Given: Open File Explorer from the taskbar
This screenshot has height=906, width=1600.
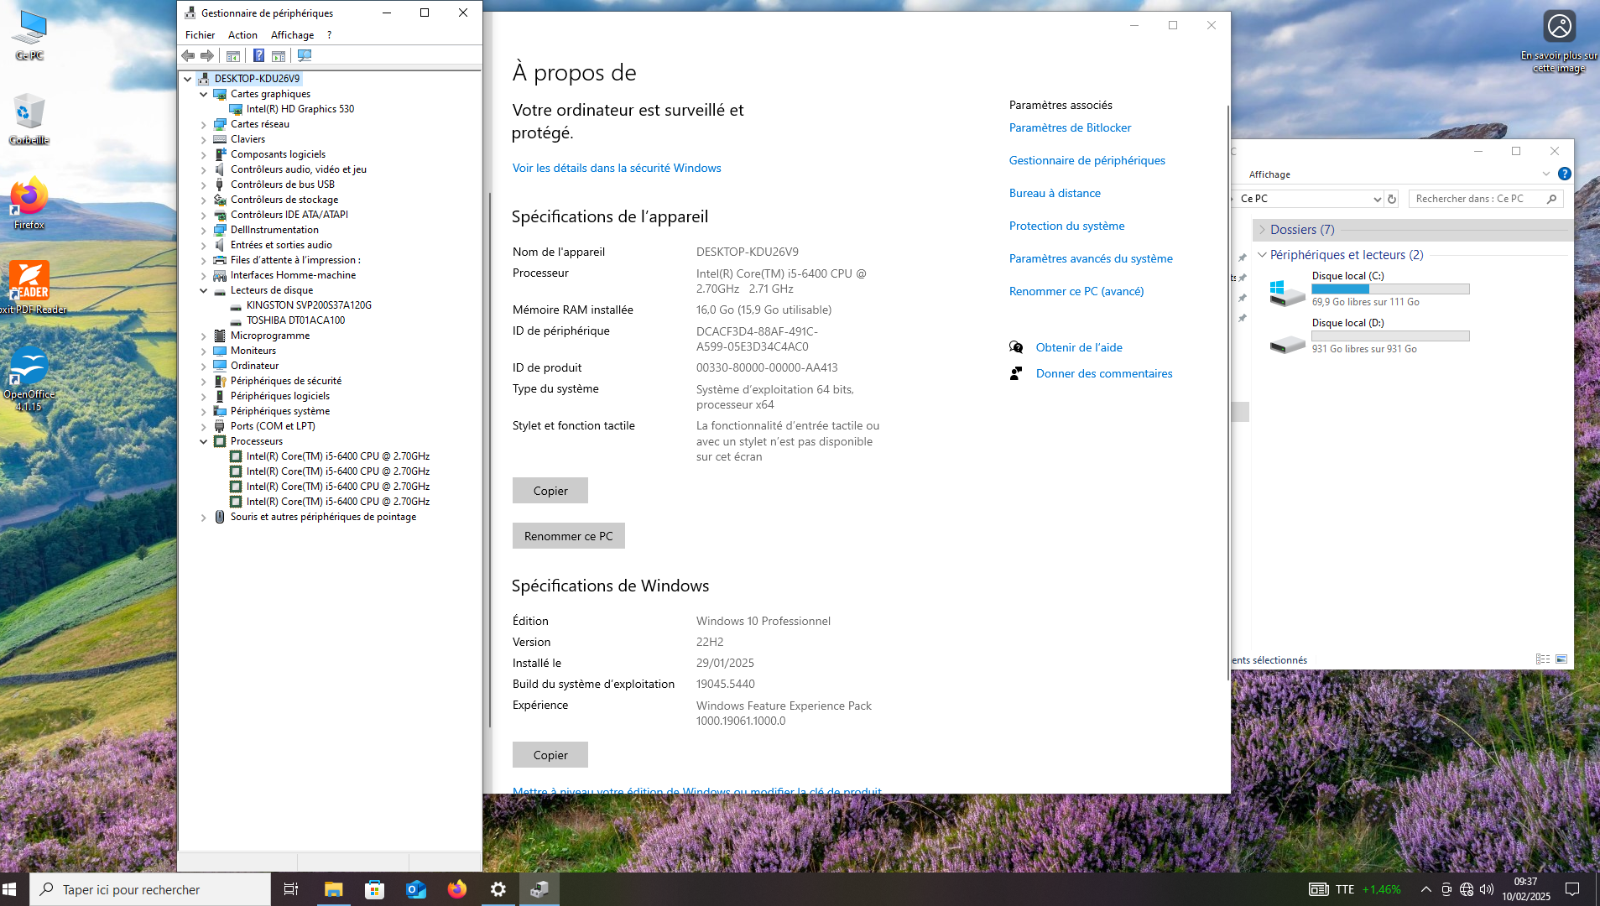Looking at the screenshot, I should 333,889.
